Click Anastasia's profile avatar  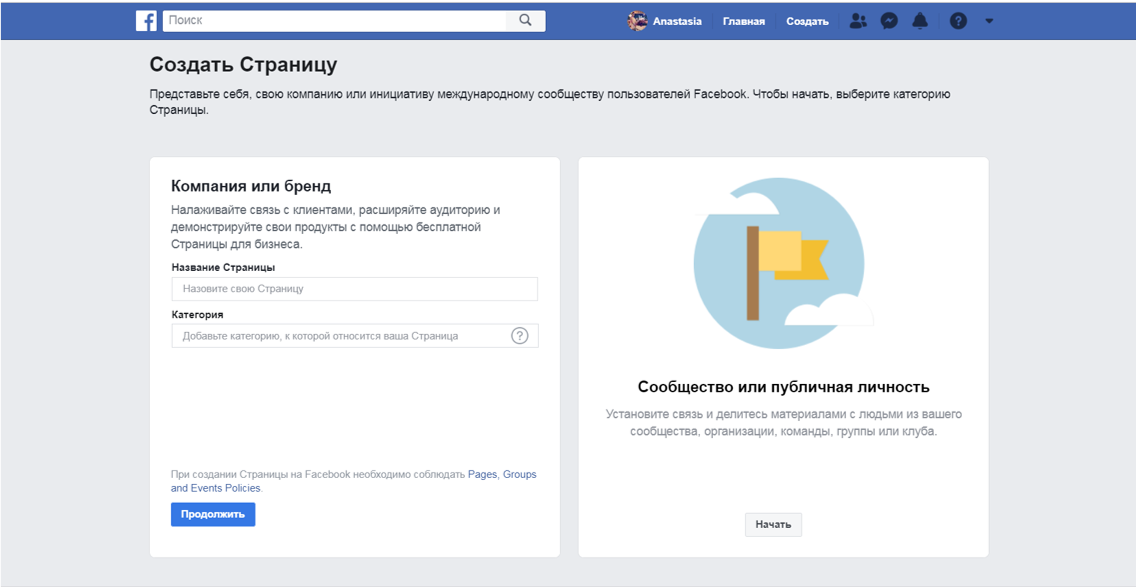637,21
